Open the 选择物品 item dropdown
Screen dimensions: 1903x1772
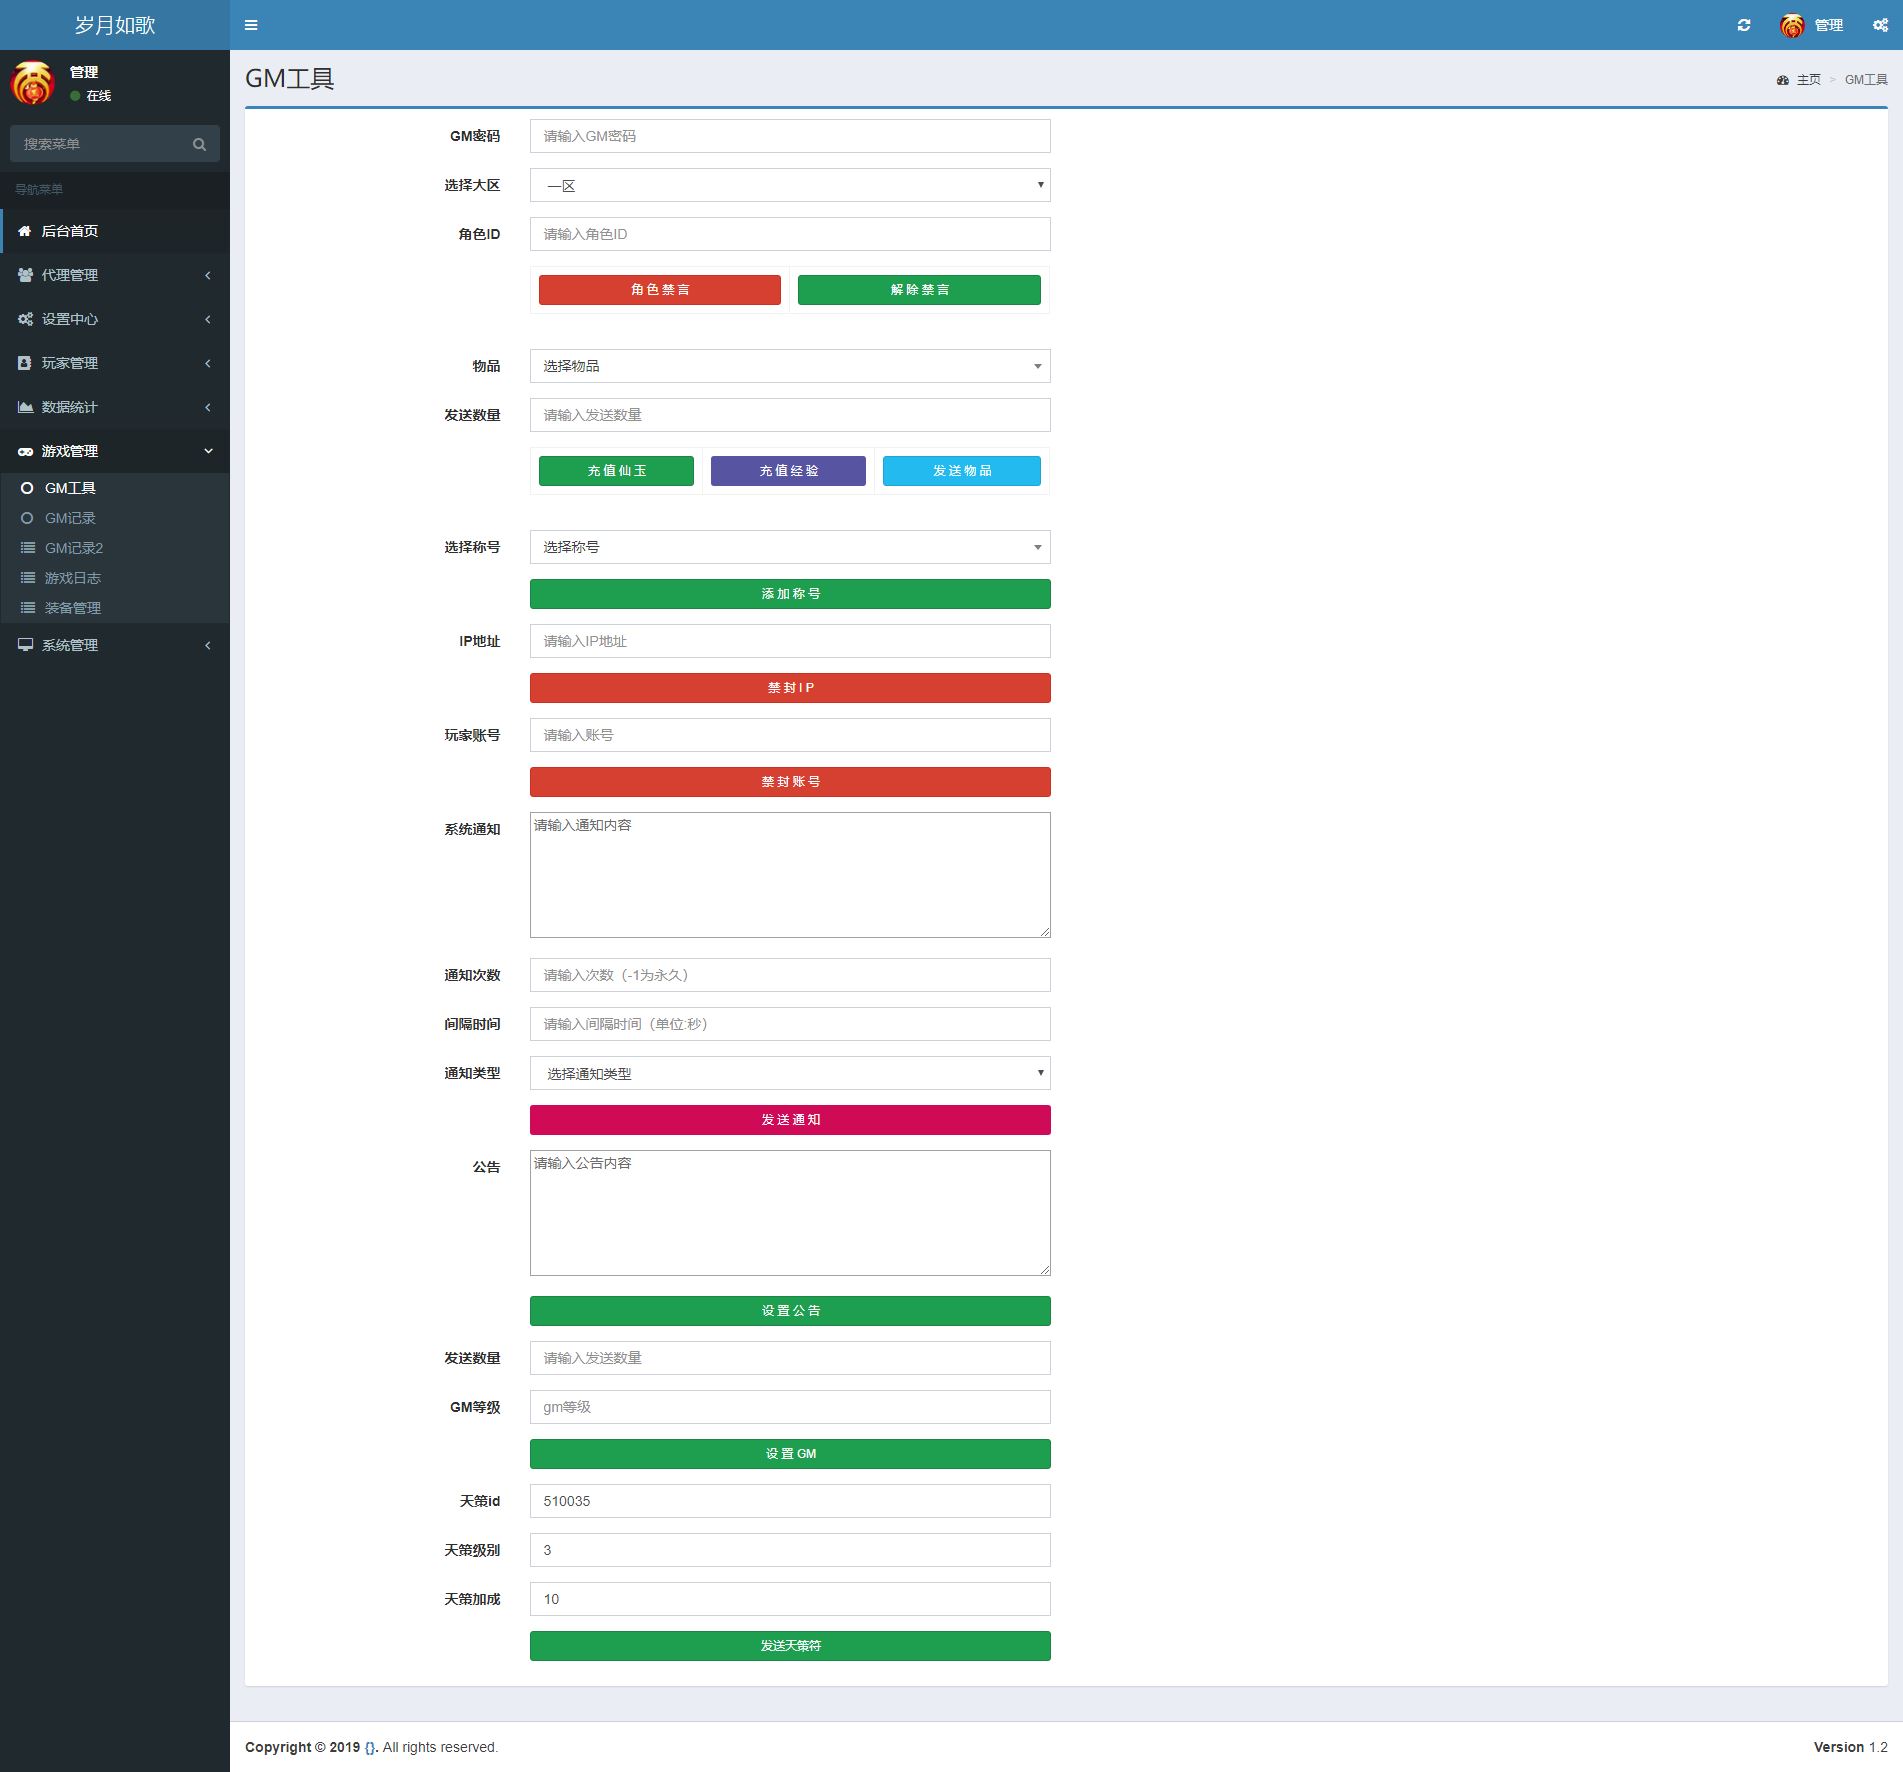tap(789, 366)
